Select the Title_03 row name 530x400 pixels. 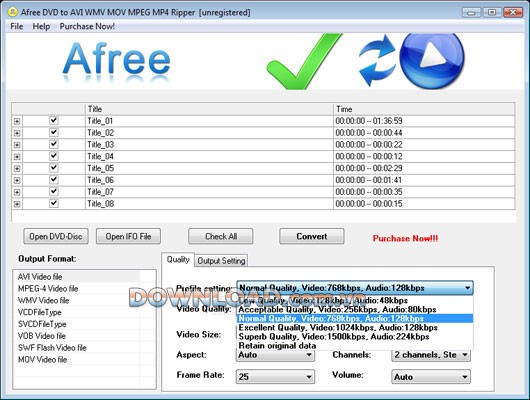(100, 144)
